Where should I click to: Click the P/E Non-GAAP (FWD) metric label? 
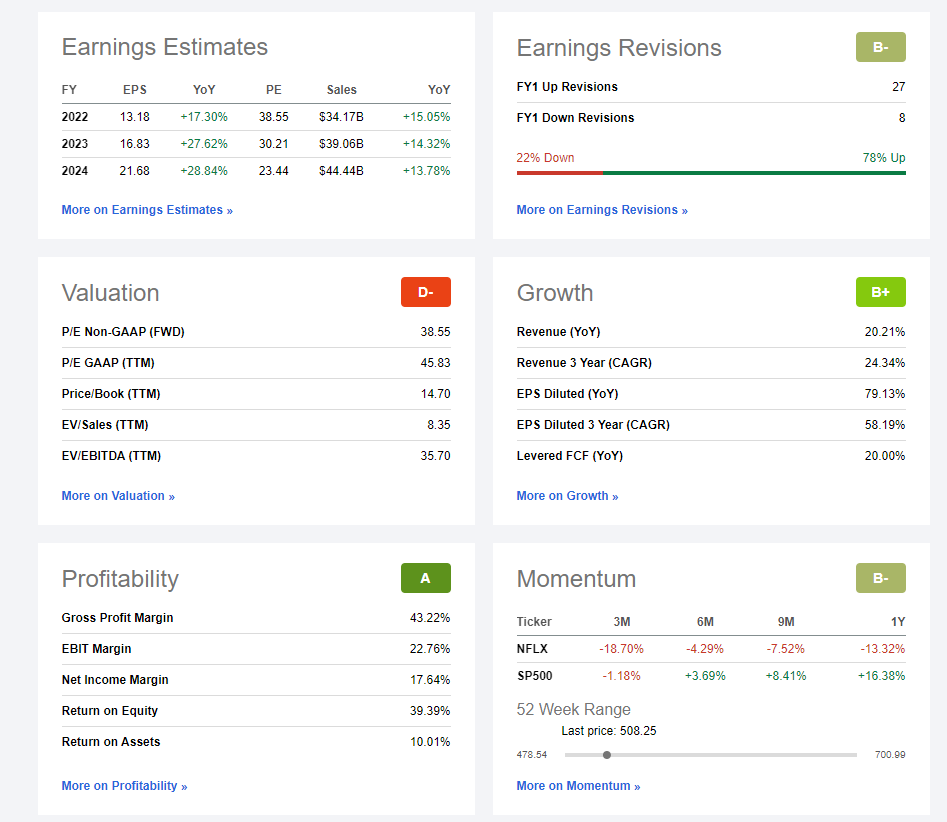pyautogui.click(x=123, y=332)
